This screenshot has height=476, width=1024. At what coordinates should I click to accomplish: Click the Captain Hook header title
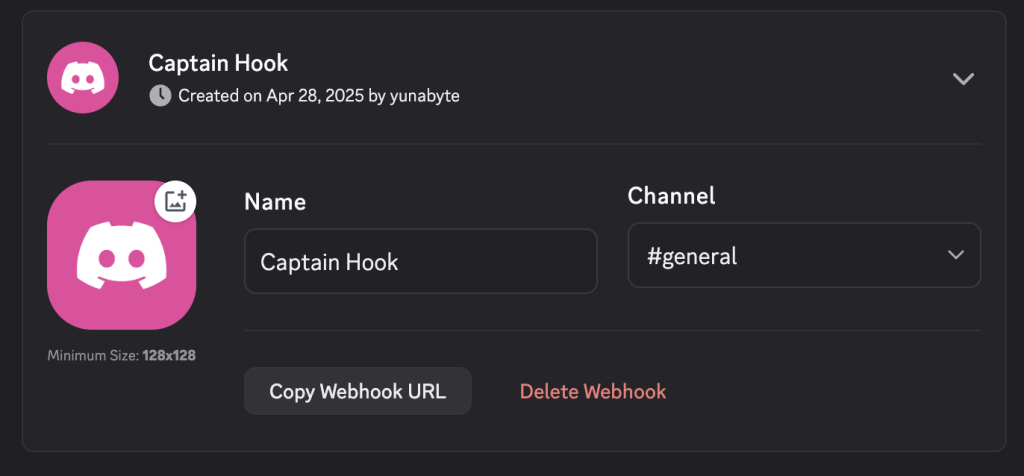click(x=218, y=63)
